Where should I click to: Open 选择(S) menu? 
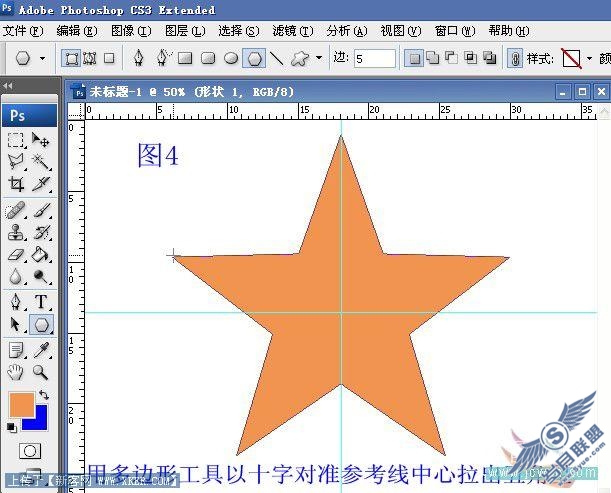(x=239, y=31)
